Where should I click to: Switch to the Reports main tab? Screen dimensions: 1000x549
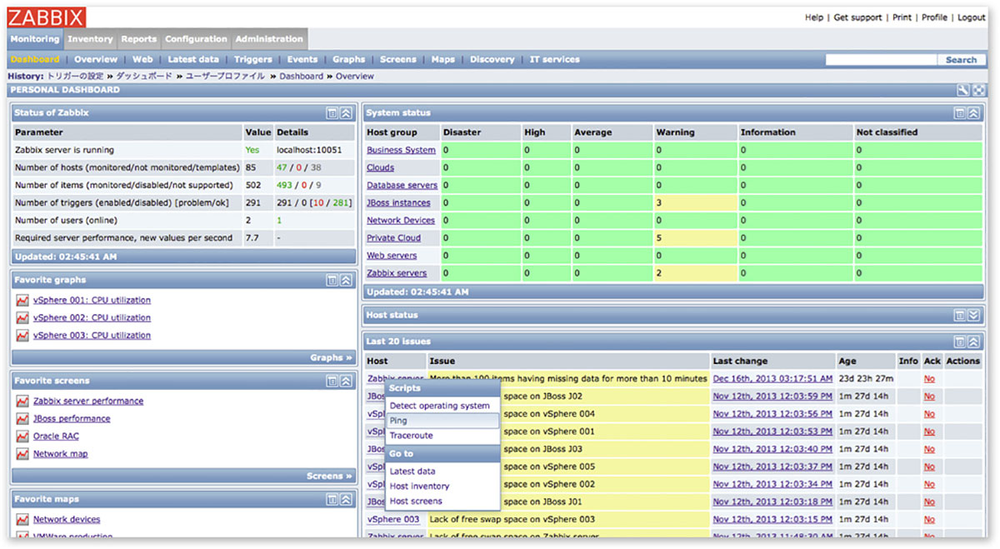pyautogui.click(x=138, y=39)
